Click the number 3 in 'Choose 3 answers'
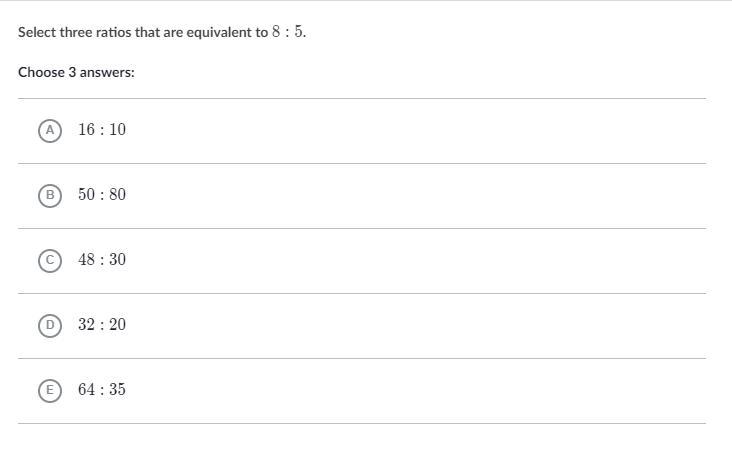 click(72, 72)
